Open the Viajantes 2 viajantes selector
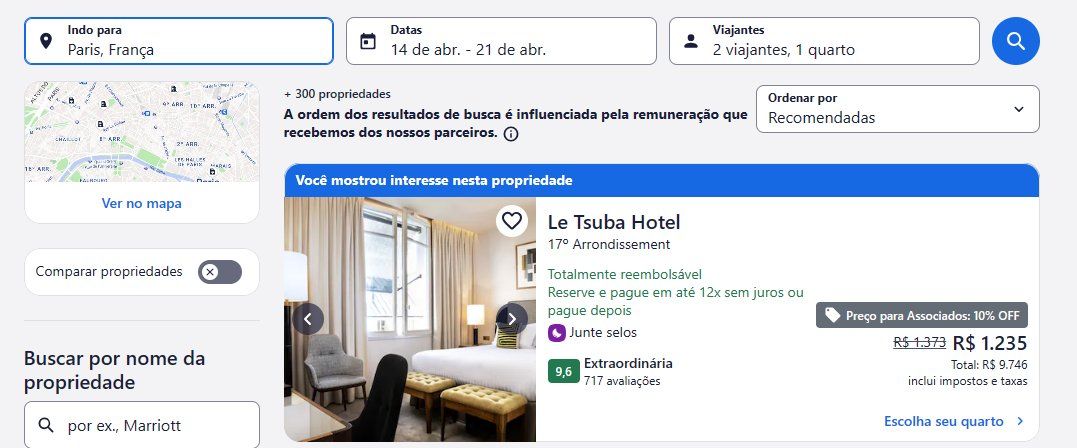 click(x=824, y=41)
